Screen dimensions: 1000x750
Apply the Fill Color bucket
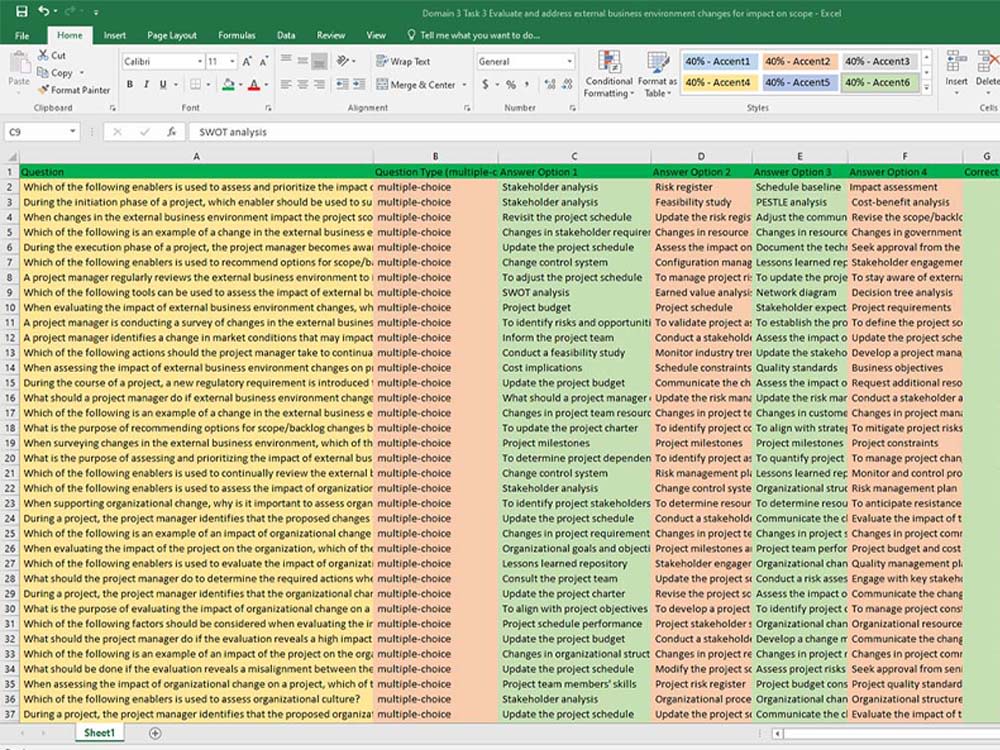[228, 84]
